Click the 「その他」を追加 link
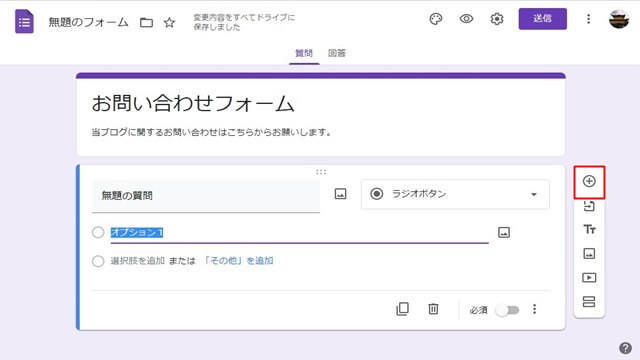640x360 pixels. pos(238,261)
